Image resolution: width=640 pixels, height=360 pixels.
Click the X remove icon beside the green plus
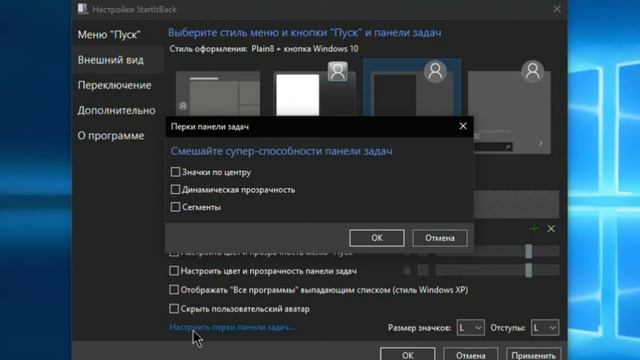[551, 229]
